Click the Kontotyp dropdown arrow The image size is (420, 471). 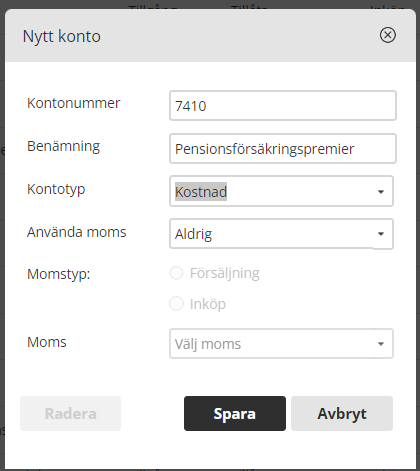(381, 192)
